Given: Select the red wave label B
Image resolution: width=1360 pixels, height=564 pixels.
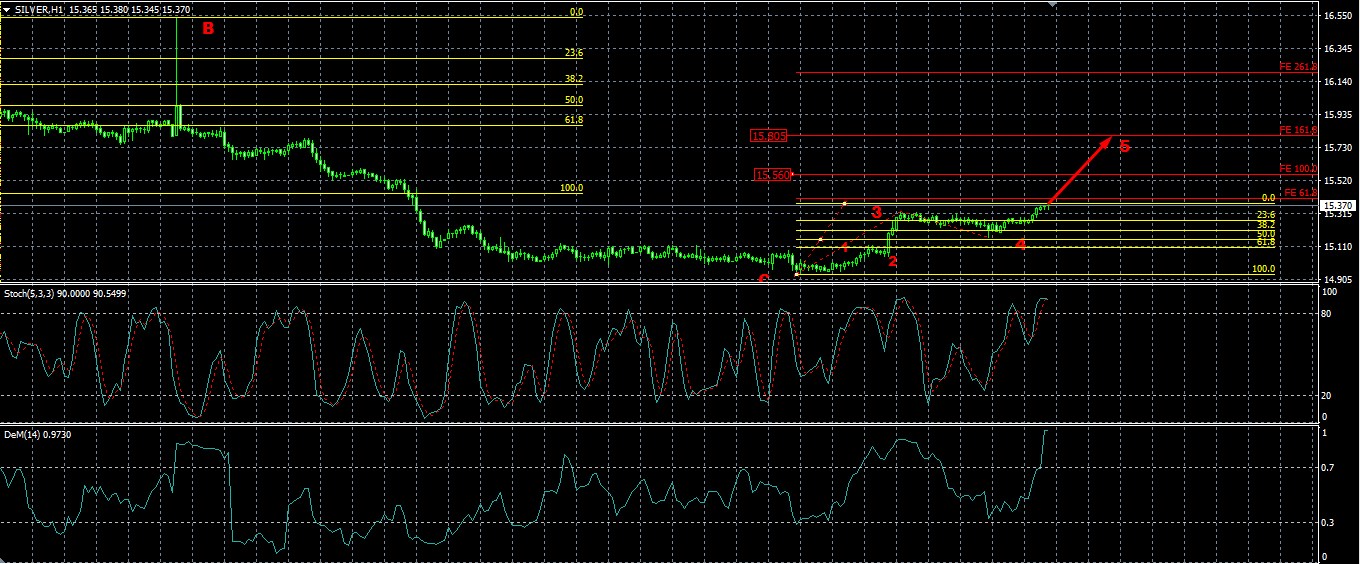Looking at the screenshot, I should tap(208, 28).
